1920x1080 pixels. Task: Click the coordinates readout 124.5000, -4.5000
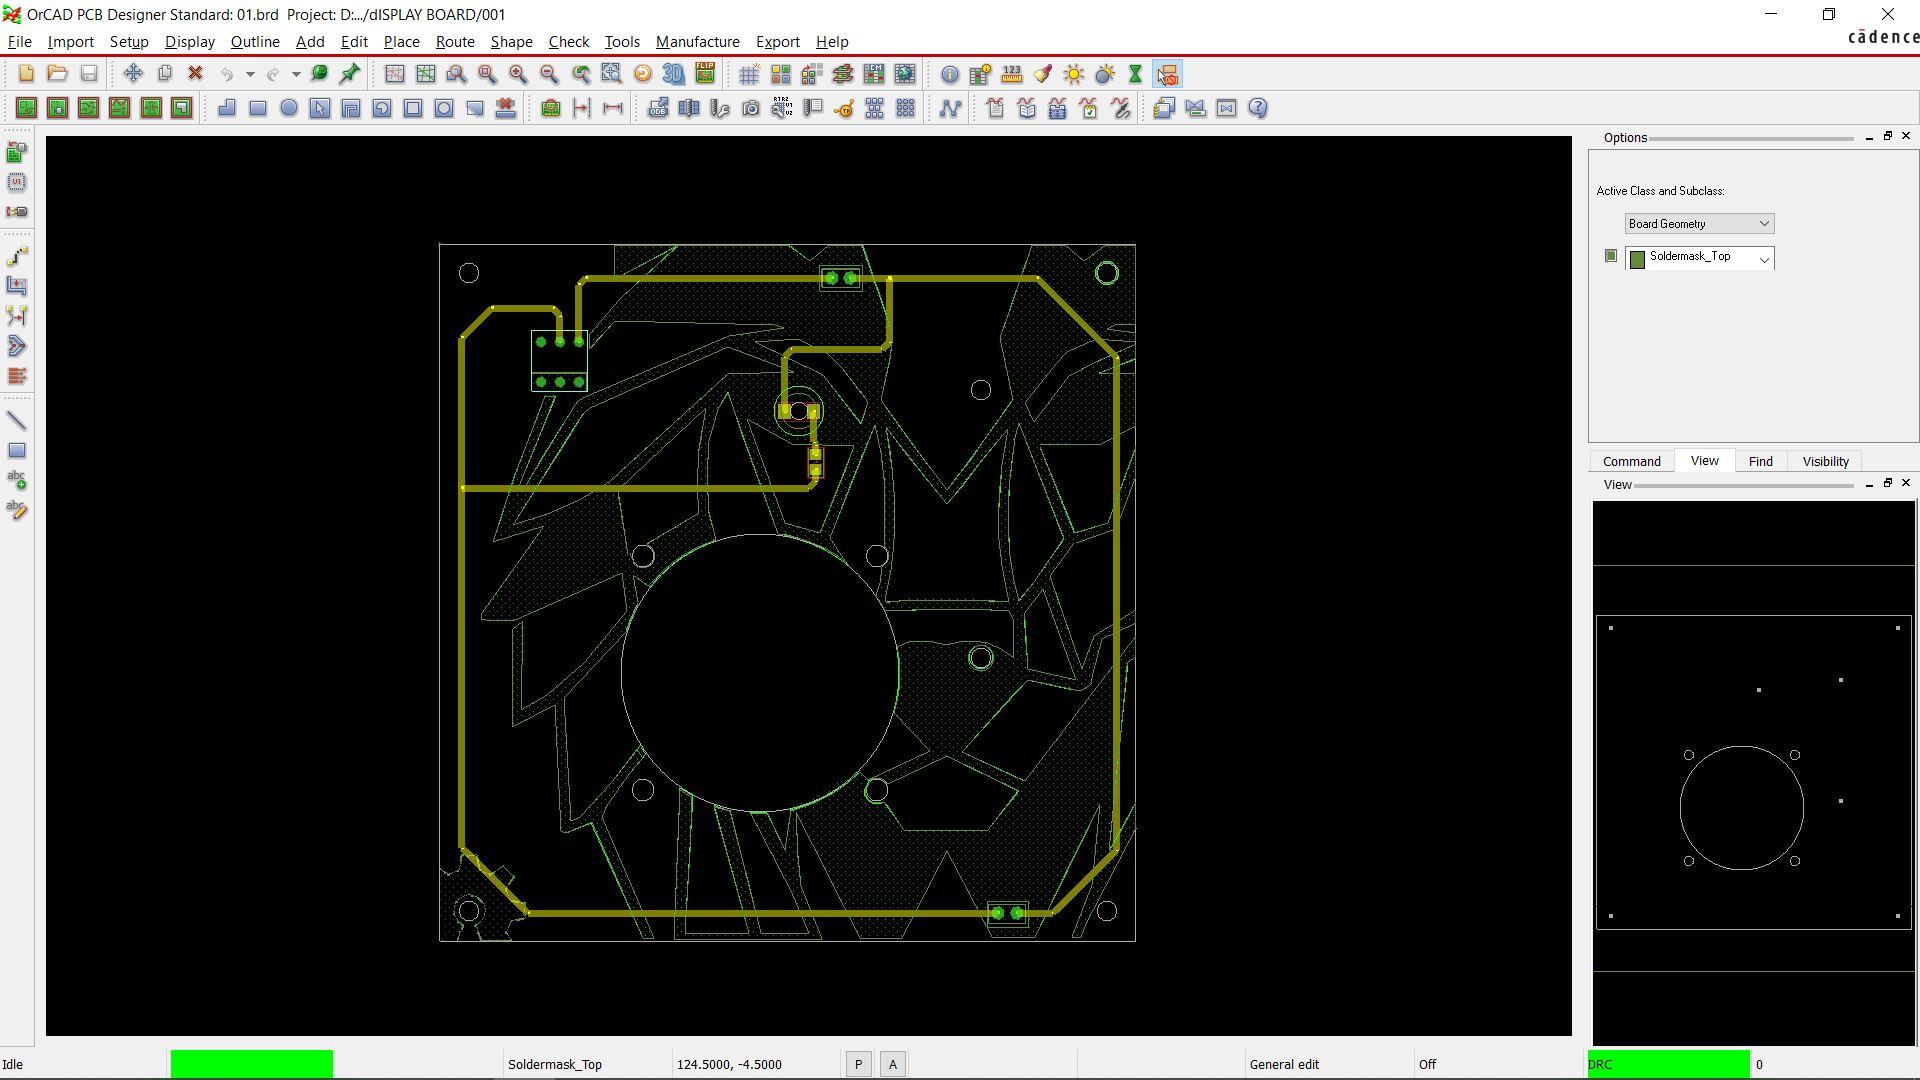729,1065
